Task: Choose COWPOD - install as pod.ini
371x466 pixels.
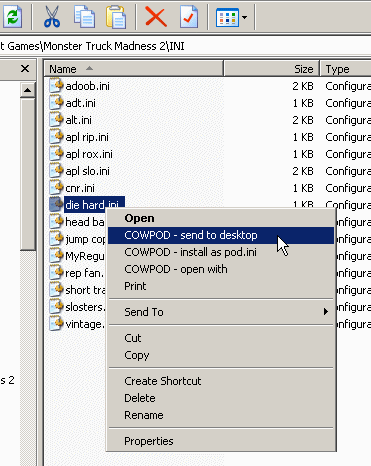Action: pyautogui.click(x=221, y=252)
